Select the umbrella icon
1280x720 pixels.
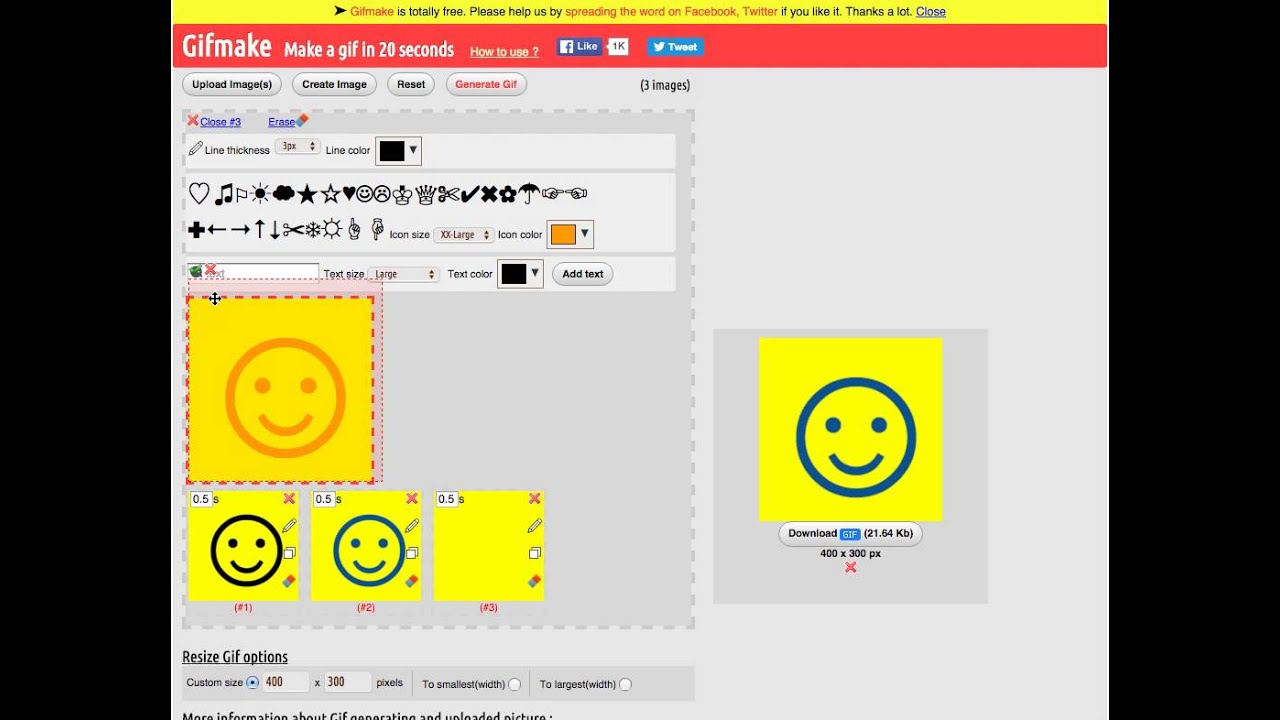528,192
